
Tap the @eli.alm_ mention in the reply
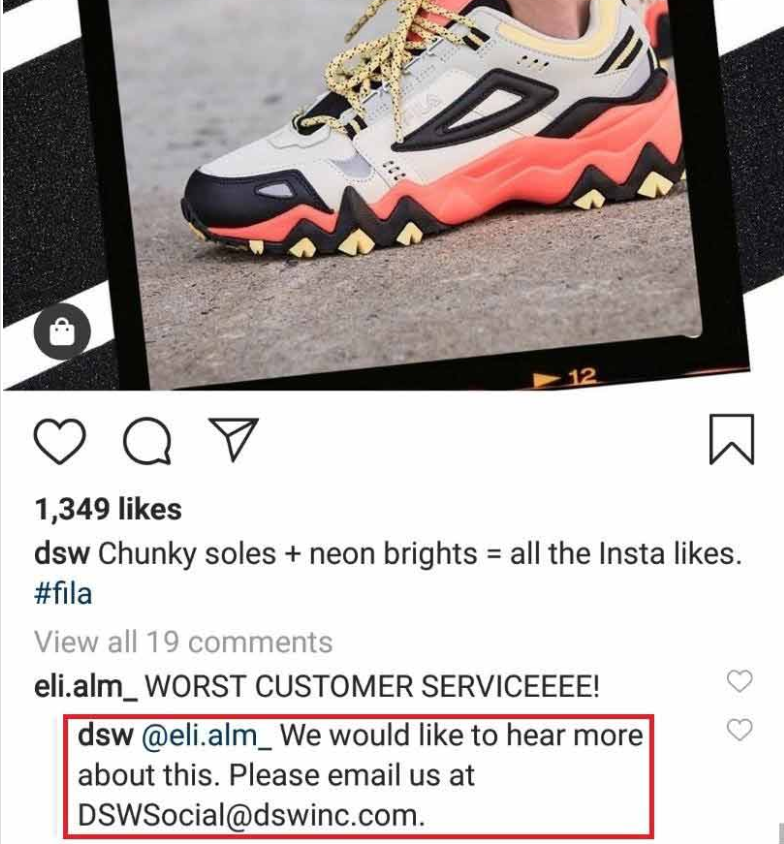(206, 736)
